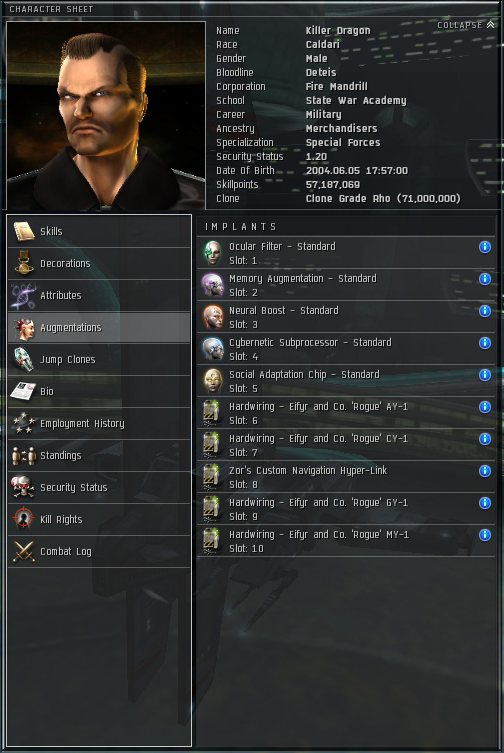Image resolution: width=504 pixels, height=753 pixels.
Task: Show info for Ocular Filter implant
Action: click(x=485, y=247)
